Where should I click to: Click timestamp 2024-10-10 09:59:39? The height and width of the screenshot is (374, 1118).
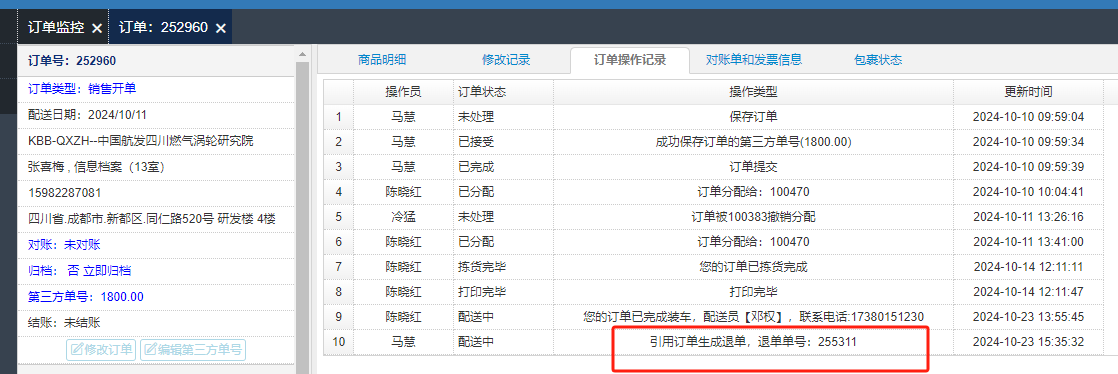(x=1028, y=167)
